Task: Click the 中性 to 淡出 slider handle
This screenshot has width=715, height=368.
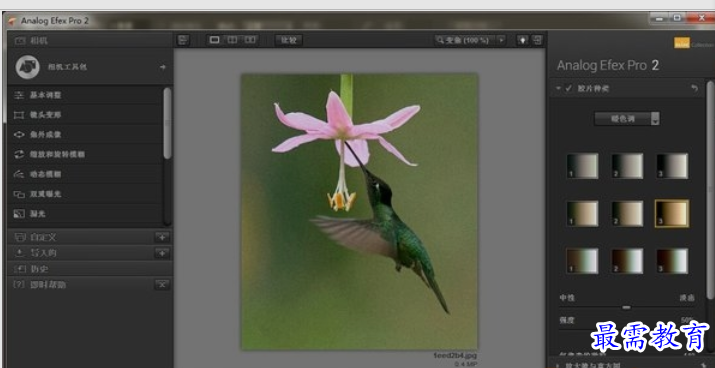Action: pos(627,308)
